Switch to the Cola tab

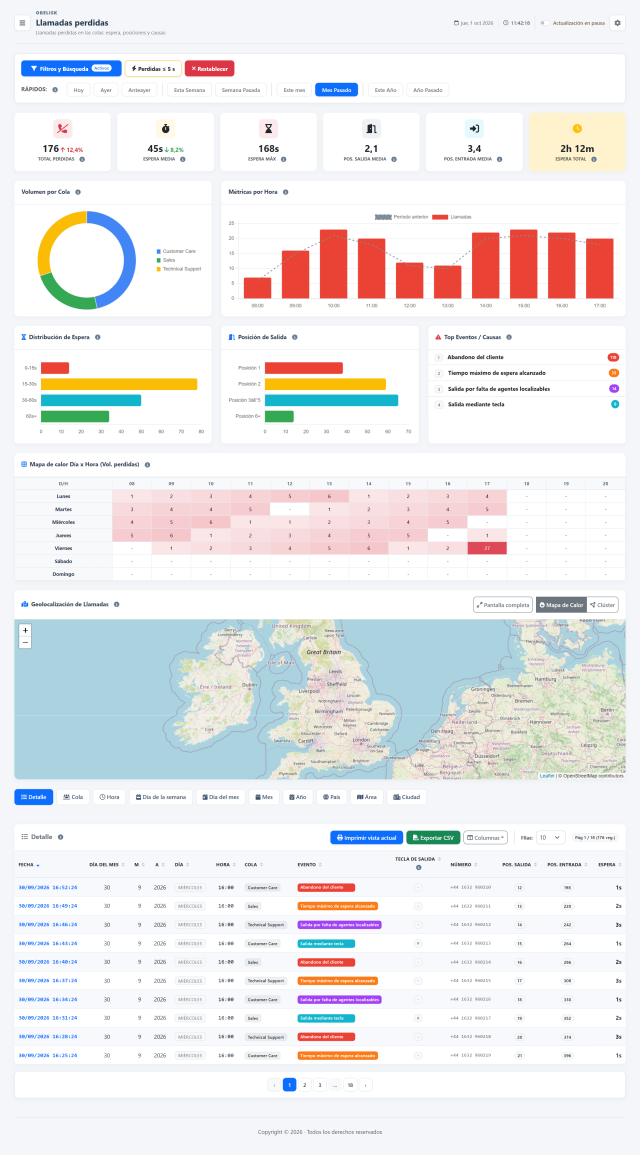(x=73, y=797)
